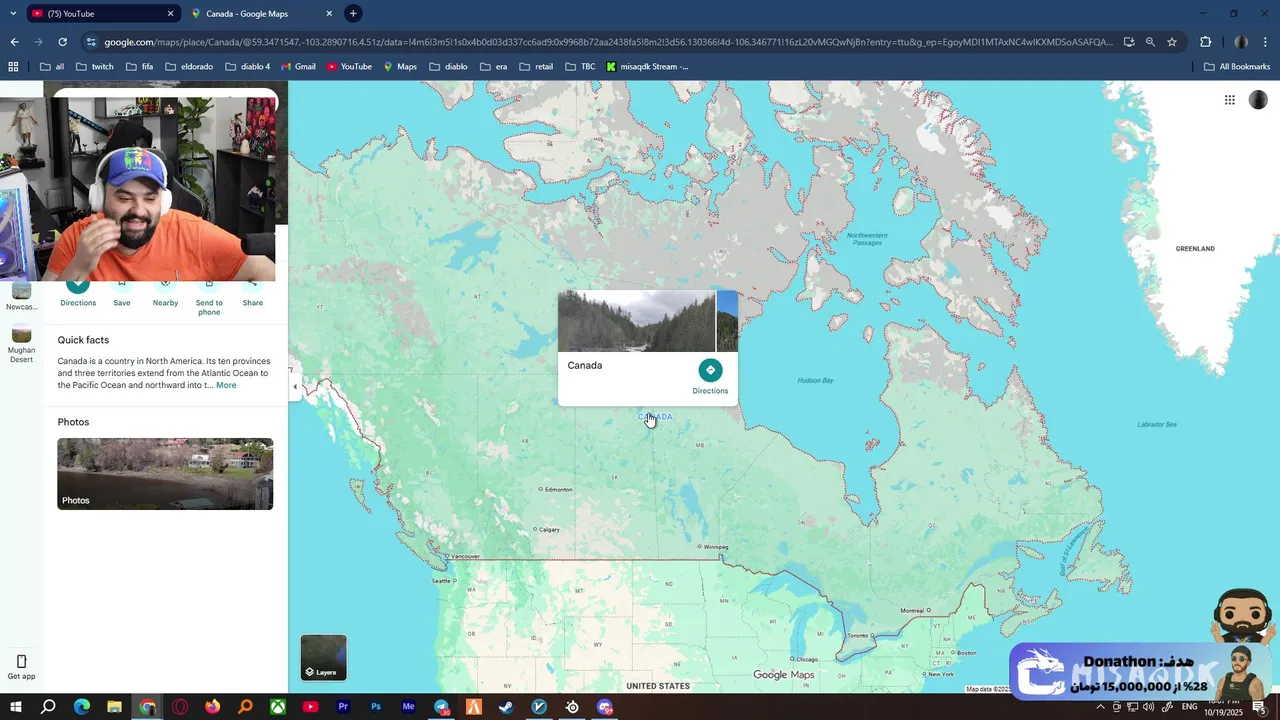Click the Directions icon in the Canada popup card
Image resolution: width=1280 pixels, height=720 pixels.
click(x=710, y=370)
